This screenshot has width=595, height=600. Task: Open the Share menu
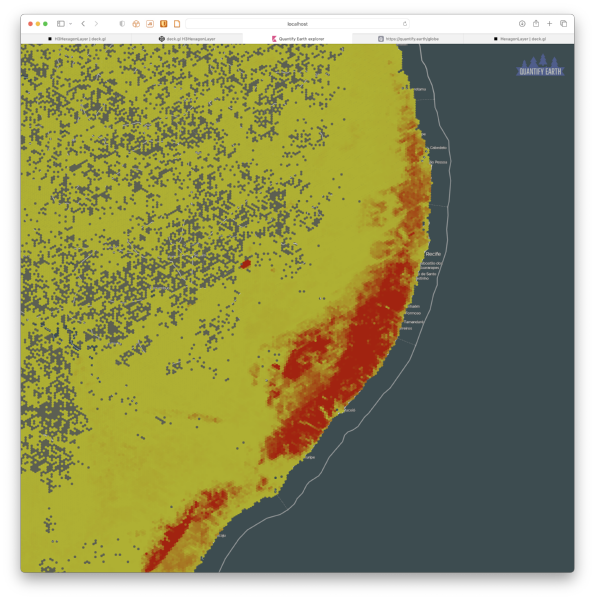coord(536,23)
